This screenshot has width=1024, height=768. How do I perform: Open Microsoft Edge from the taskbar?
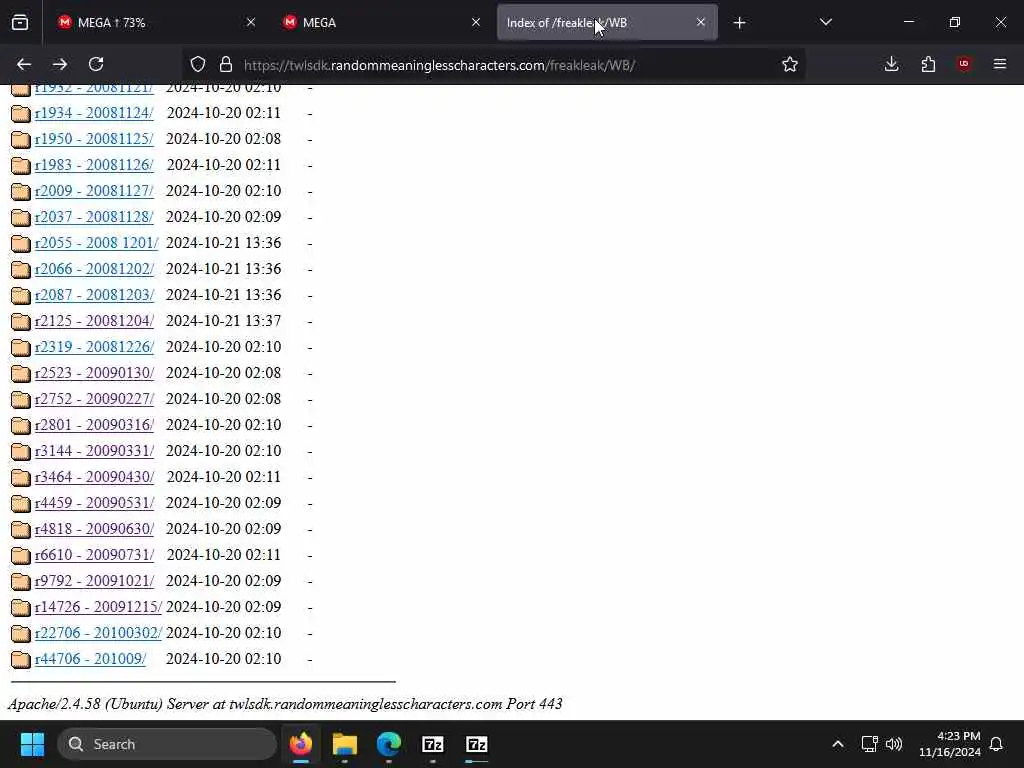click(x=389, y=744)
